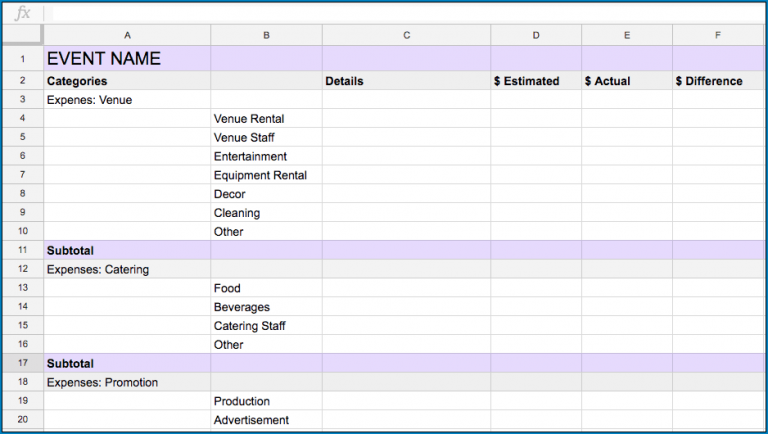Click the fx formula icon
The image size is (768, 434).
(22, 14)
